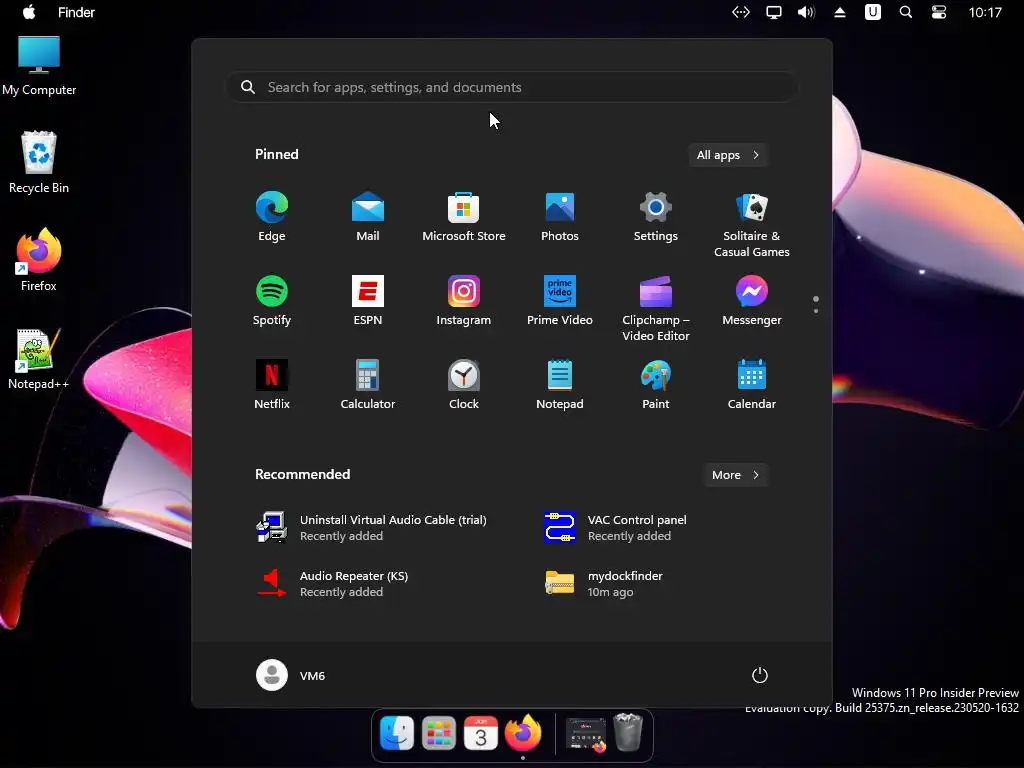This screenshot has width=1024, height=768.
Task: Launch the Mail app
Action: point(368,217)
